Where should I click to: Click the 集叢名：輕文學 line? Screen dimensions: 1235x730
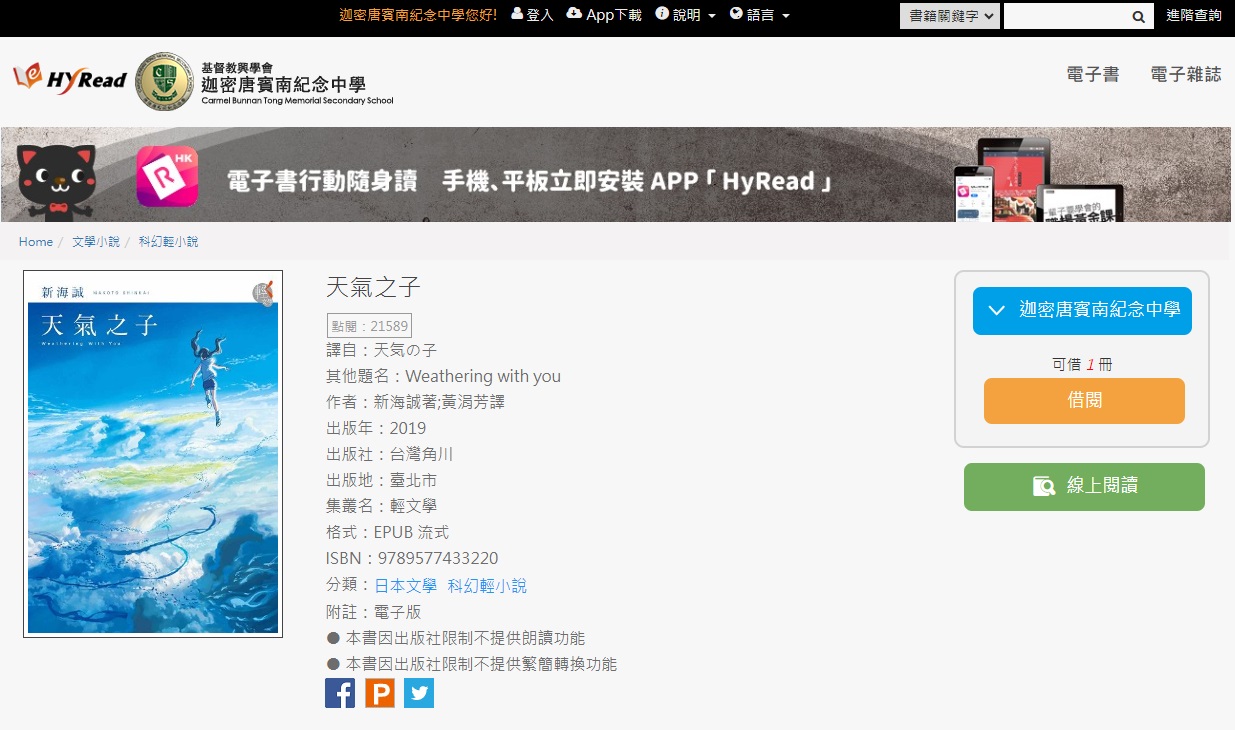(x=382, y=506)
